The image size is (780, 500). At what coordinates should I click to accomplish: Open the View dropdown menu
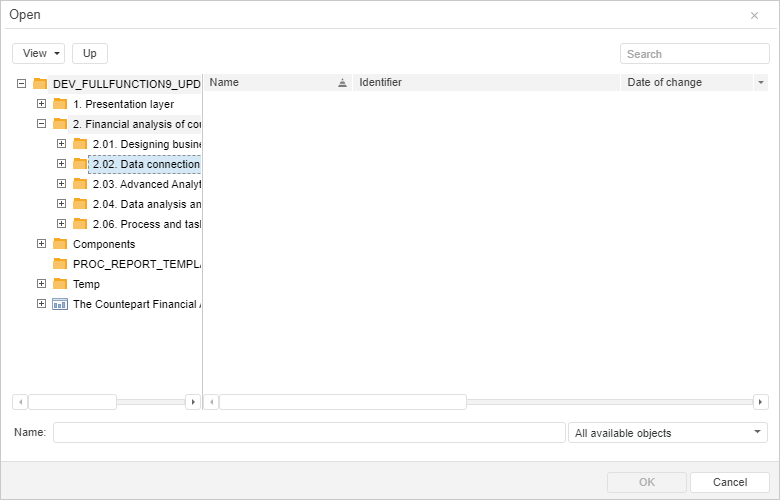39,53
